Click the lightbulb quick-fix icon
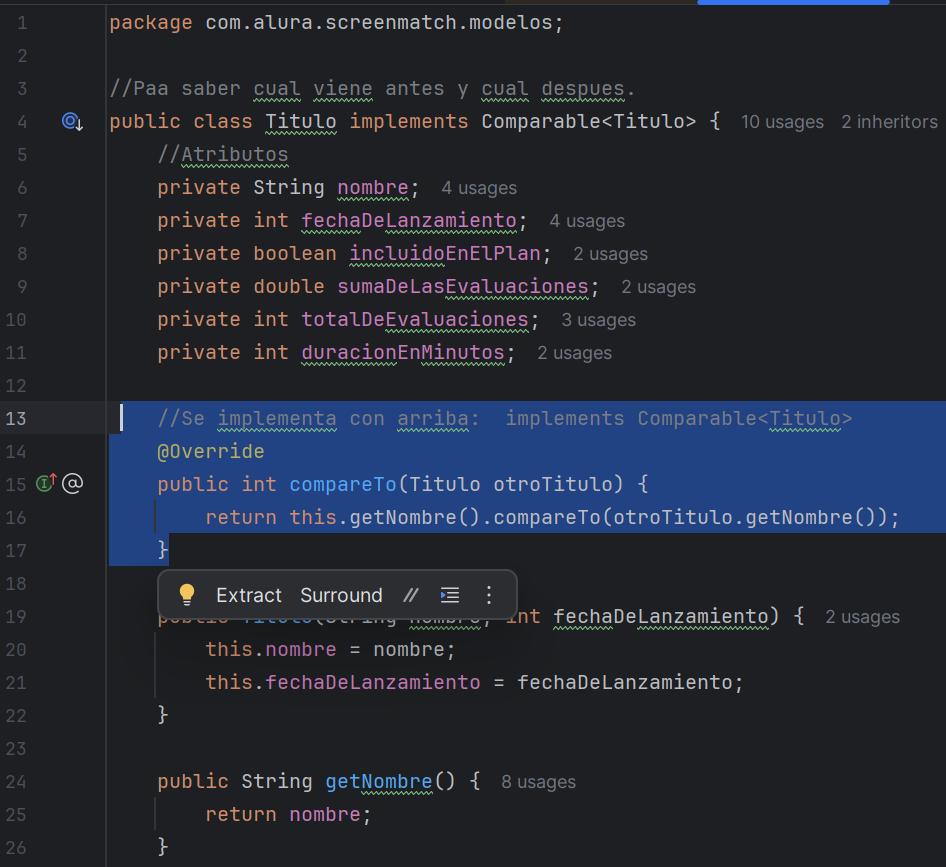Screen dimensions: 946x867 pos(186,595)
